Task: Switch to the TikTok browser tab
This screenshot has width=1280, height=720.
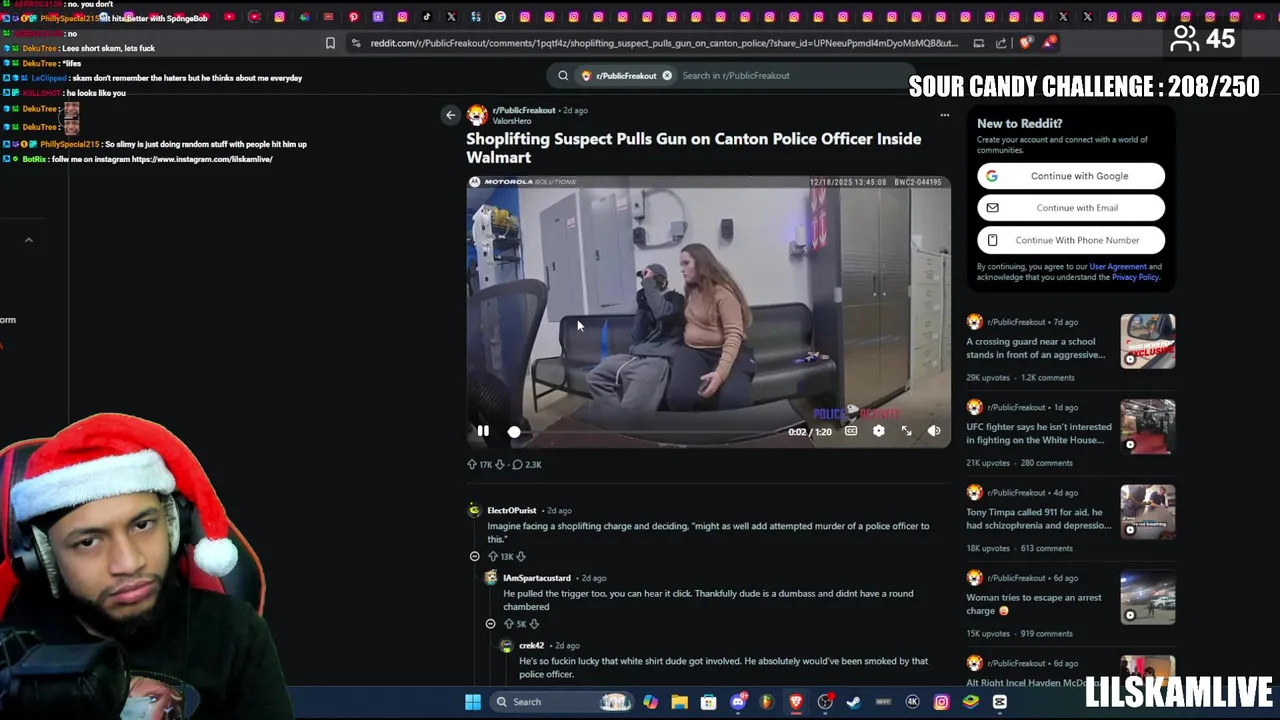Action: click(x=427, y=17)
